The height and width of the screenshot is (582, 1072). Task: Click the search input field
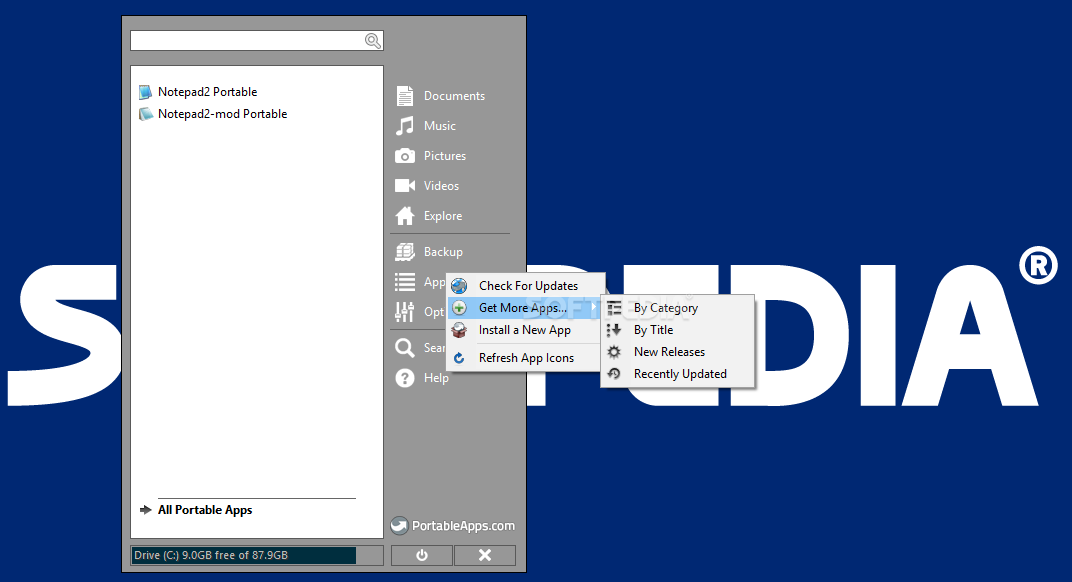(x=256, y=40)
